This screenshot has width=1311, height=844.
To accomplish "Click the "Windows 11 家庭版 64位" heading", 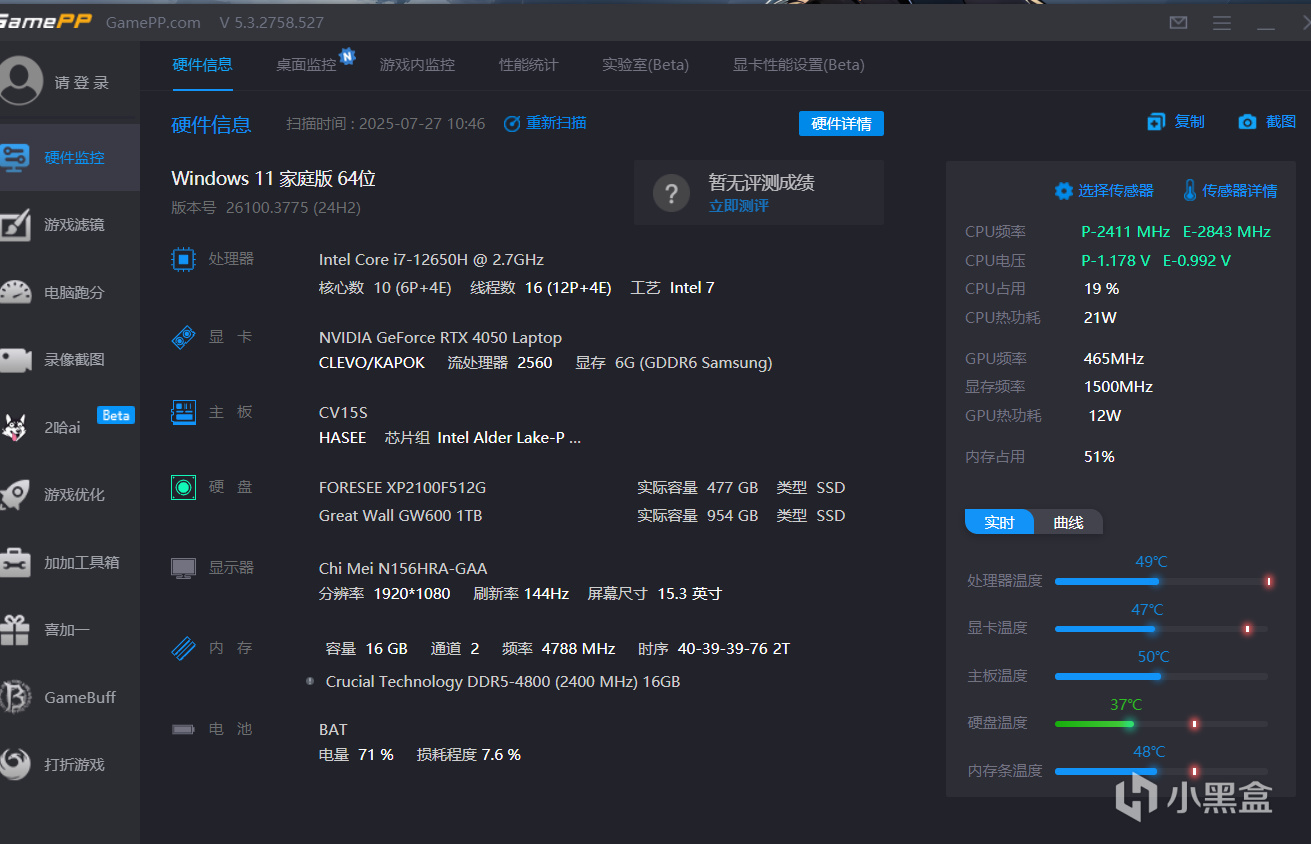I will (x=273, y=179).
